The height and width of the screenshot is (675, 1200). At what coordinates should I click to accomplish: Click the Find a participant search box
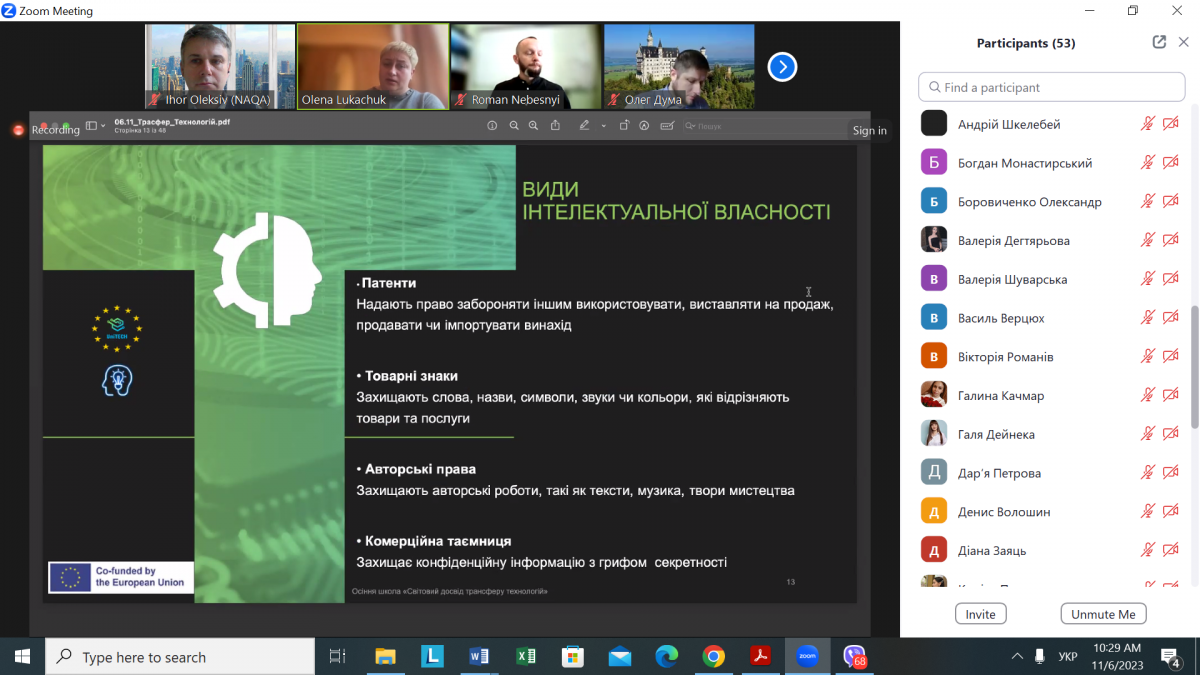click(x=1052, y=87)
